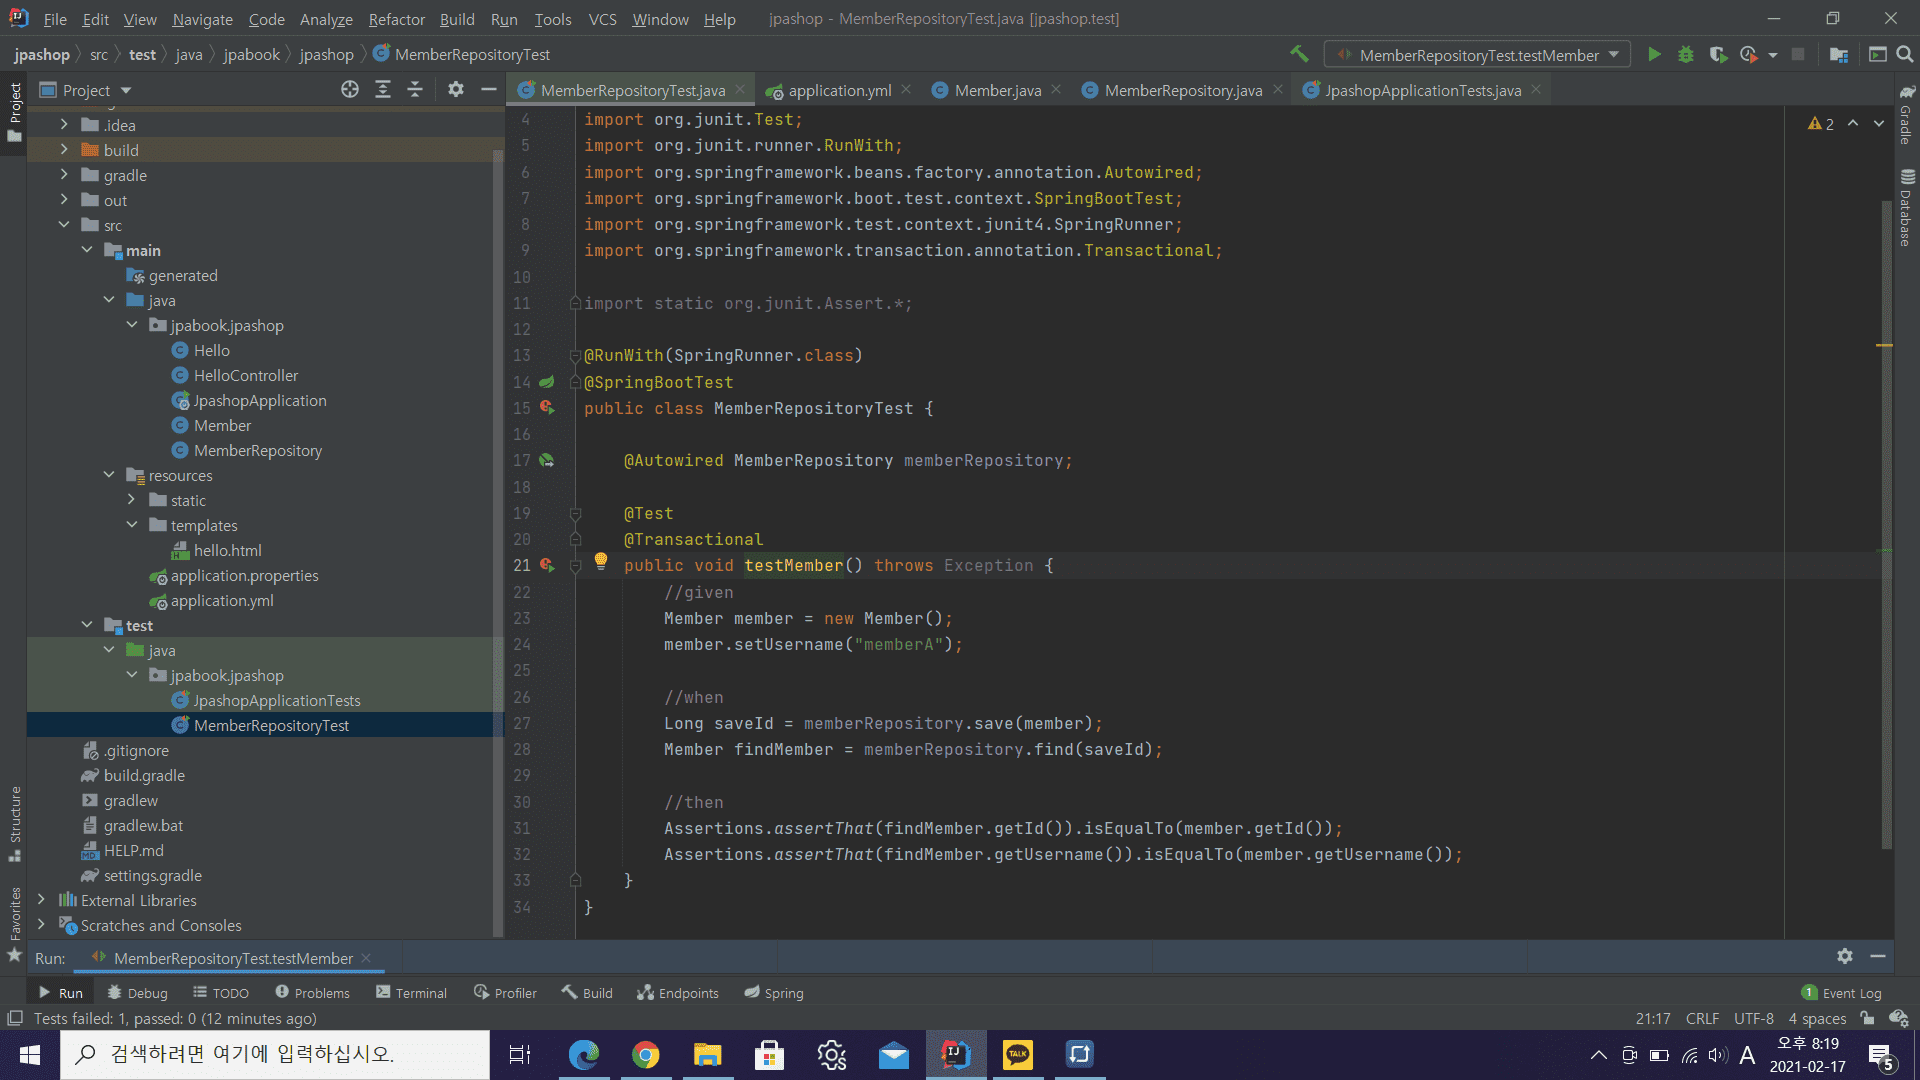Click the Debug bug icon in toolbar
1920x1080 pixels.
(1686, 55)
